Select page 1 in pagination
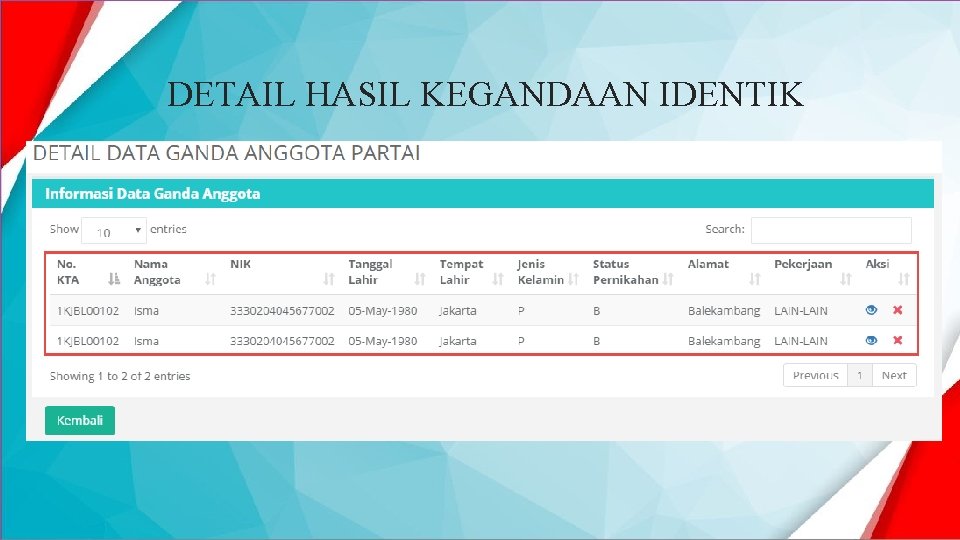This screenshot has width=960, height=540. (x=860, y=375)
